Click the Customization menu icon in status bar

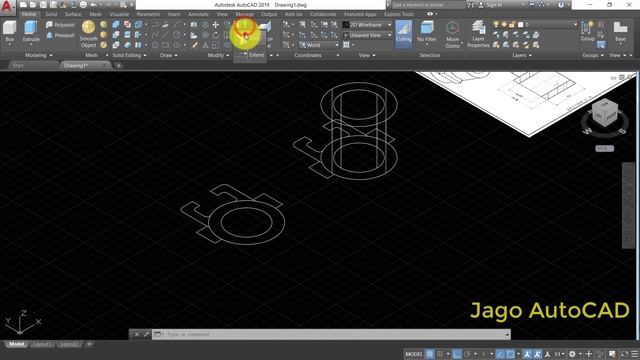(x=635, y=354)
